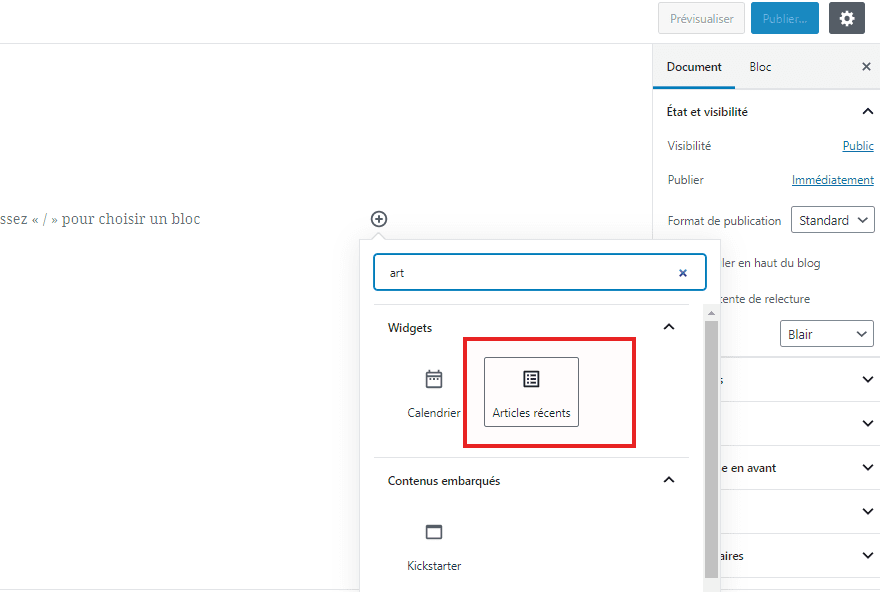The width and height of the screenshot is (880, 592).
Task: Click the Publier button
Action: [x=784, y=19]
